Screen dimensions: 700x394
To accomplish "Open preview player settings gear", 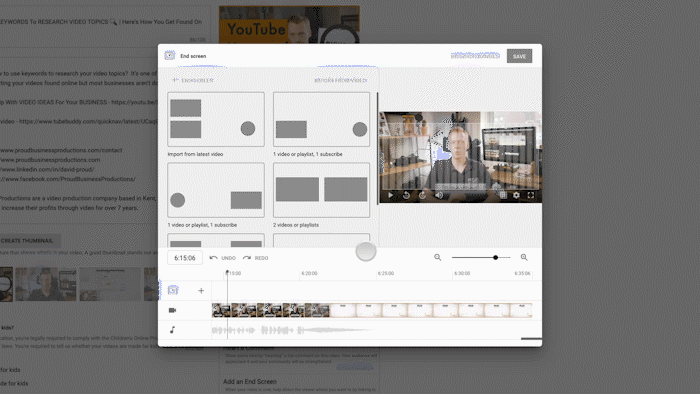I will coord(517,195).
